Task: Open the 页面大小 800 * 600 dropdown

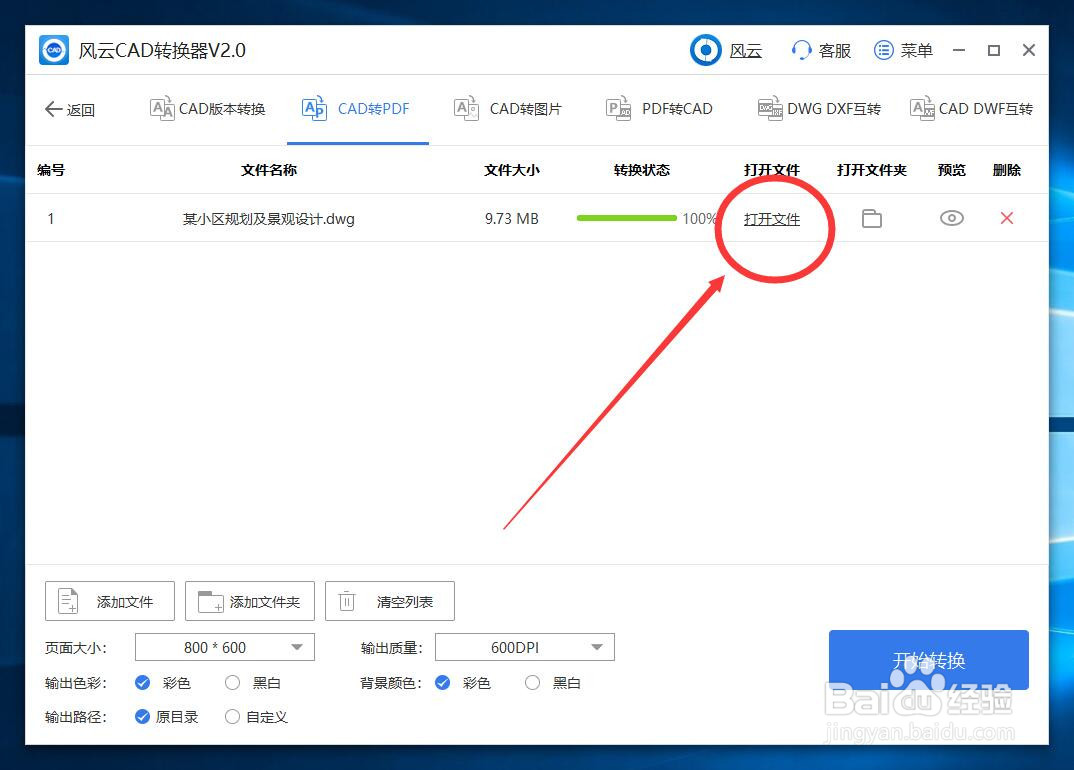Action: pos(225,647)
